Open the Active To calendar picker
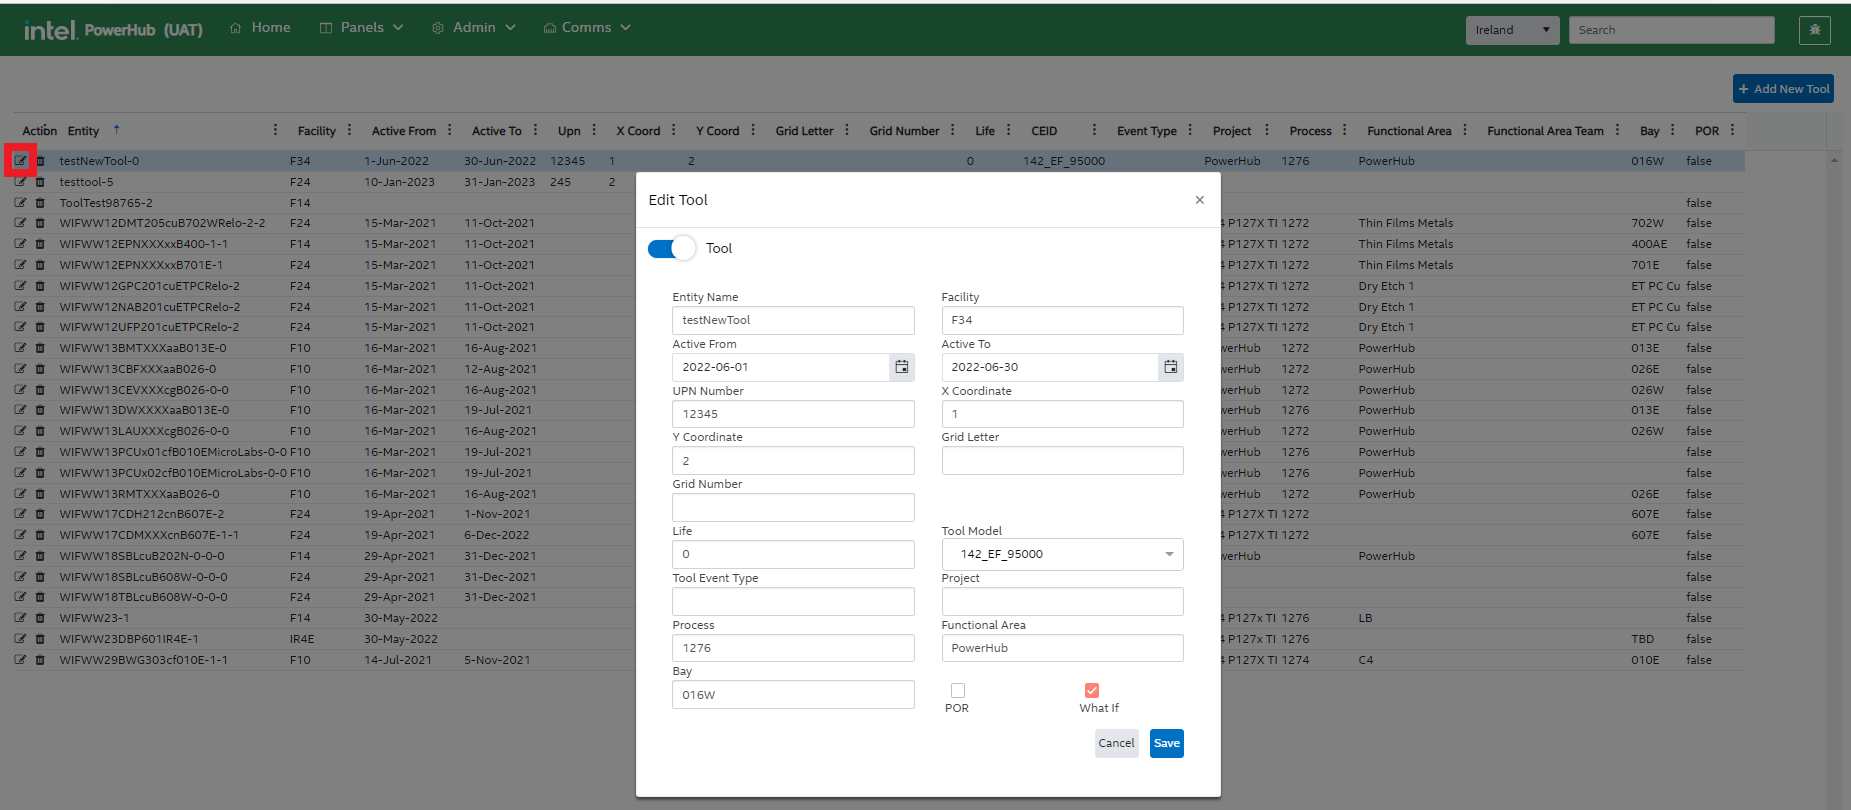The height and width of the screenshot is (810, 1851). (1170, 367)
